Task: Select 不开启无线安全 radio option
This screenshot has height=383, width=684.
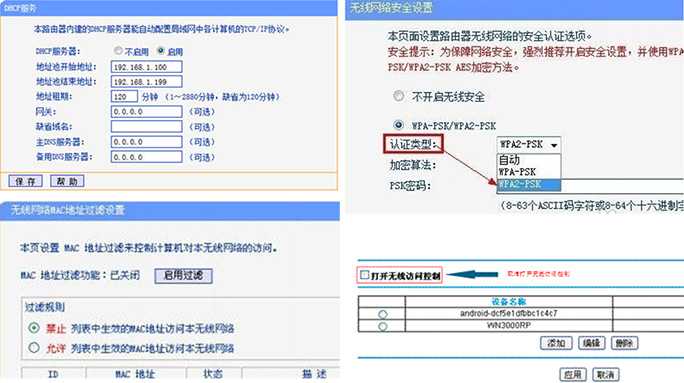Action: [x=399, y=96]
